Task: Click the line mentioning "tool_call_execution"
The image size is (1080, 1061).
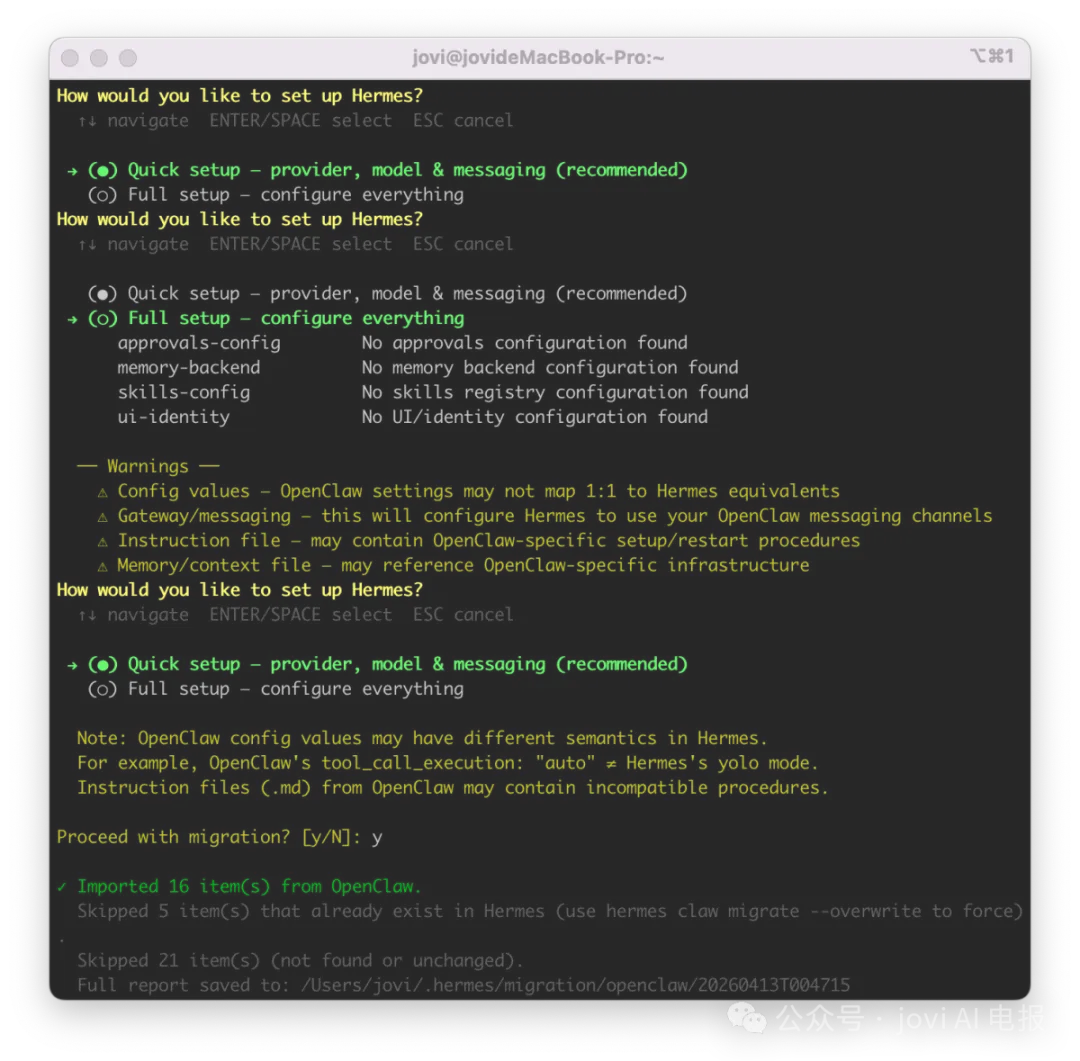Action: (448, 764)
